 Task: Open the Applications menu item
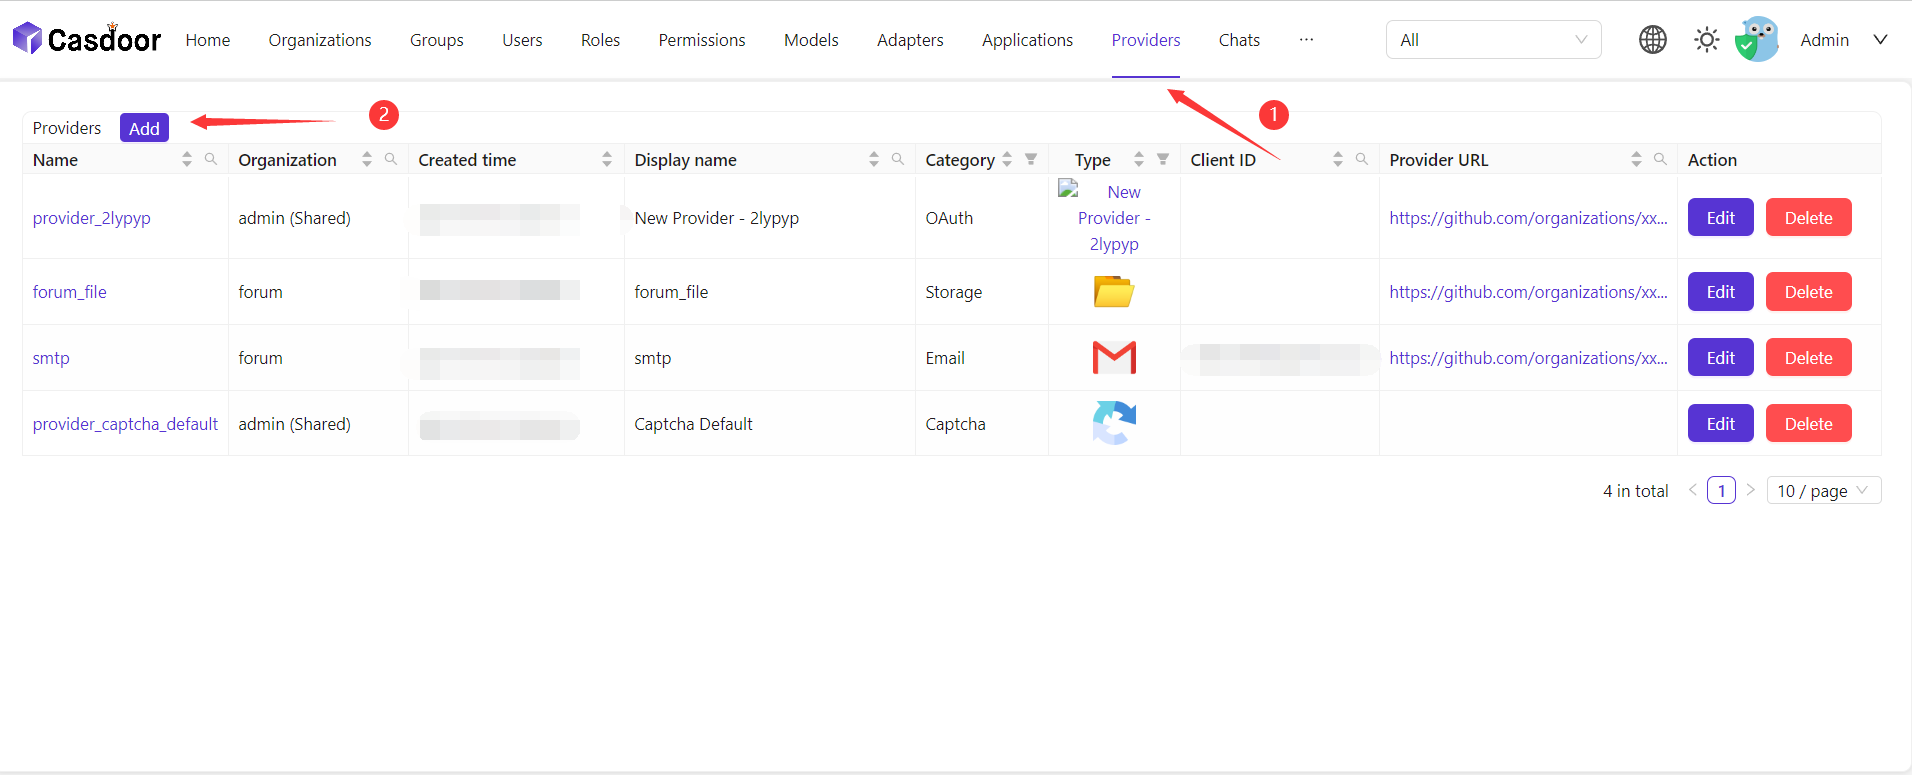[x=1027, y=40]
